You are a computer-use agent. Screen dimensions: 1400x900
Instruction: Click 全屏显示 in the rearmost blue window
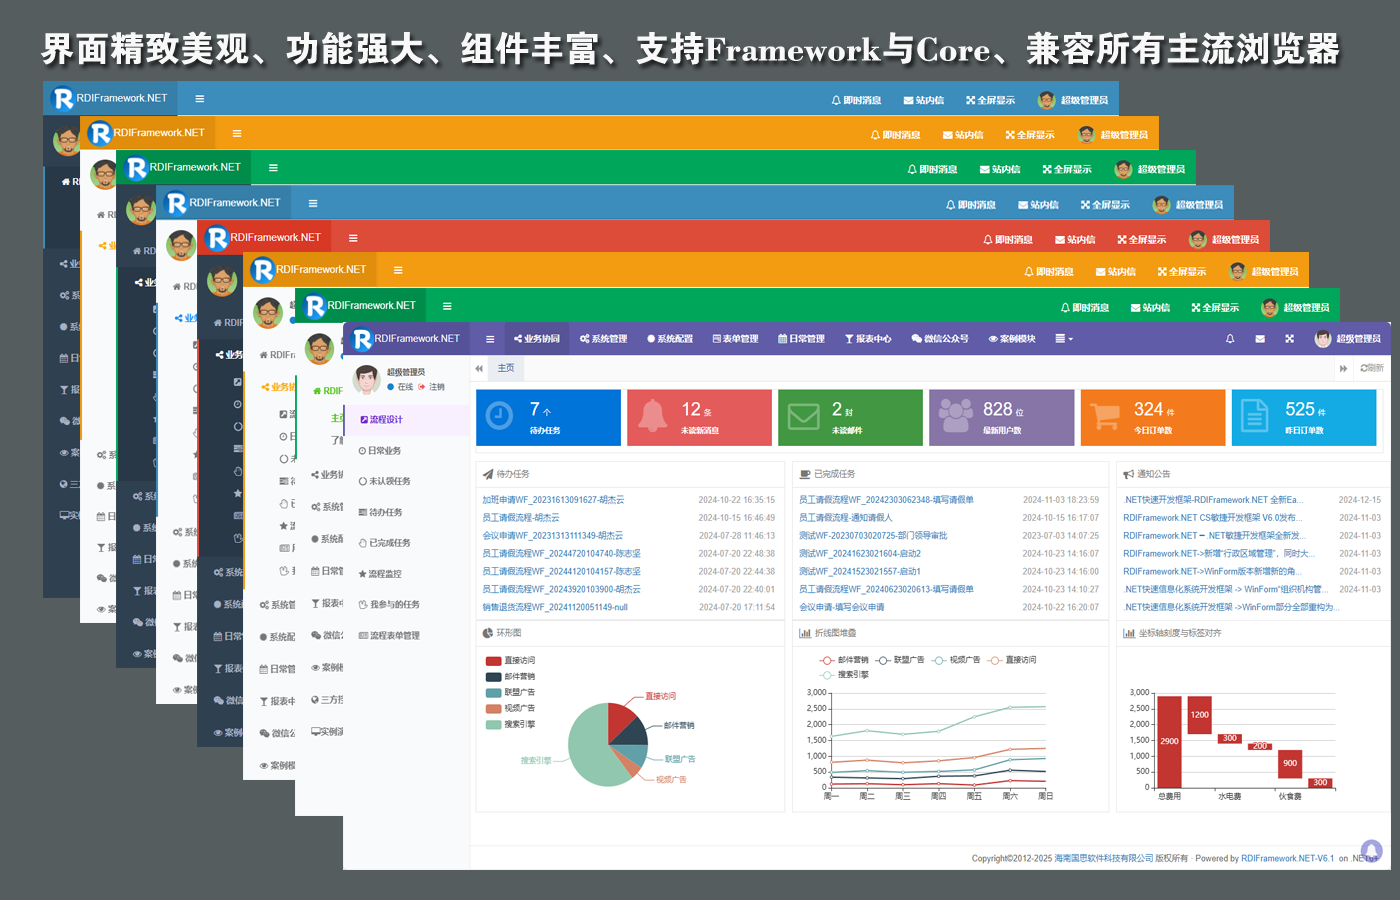[x=990, y=100]
